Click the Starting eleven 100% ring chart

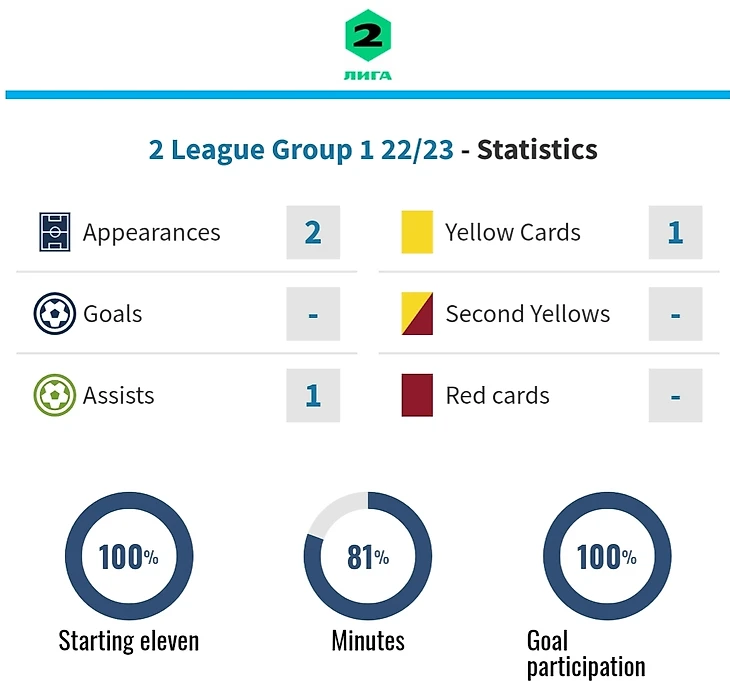128,556
